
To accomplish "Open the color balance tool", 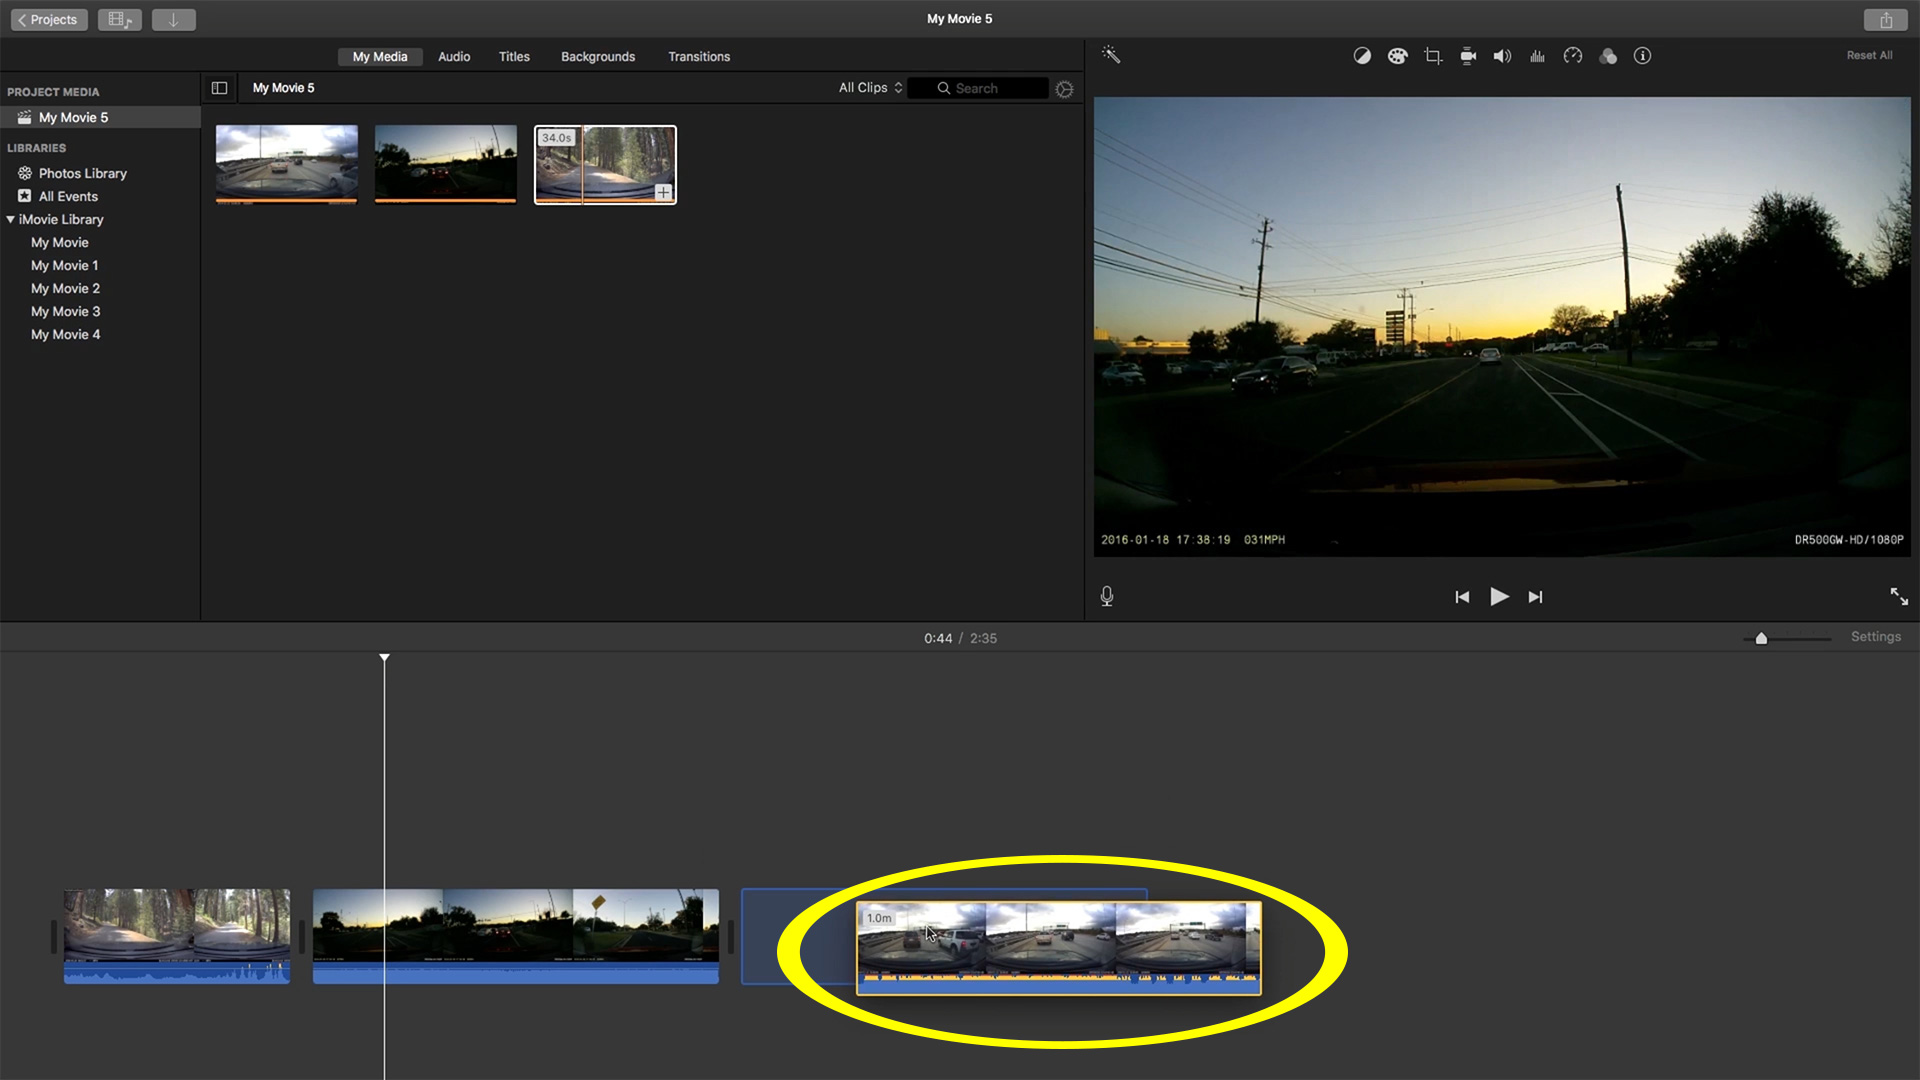I will 1362,56.
